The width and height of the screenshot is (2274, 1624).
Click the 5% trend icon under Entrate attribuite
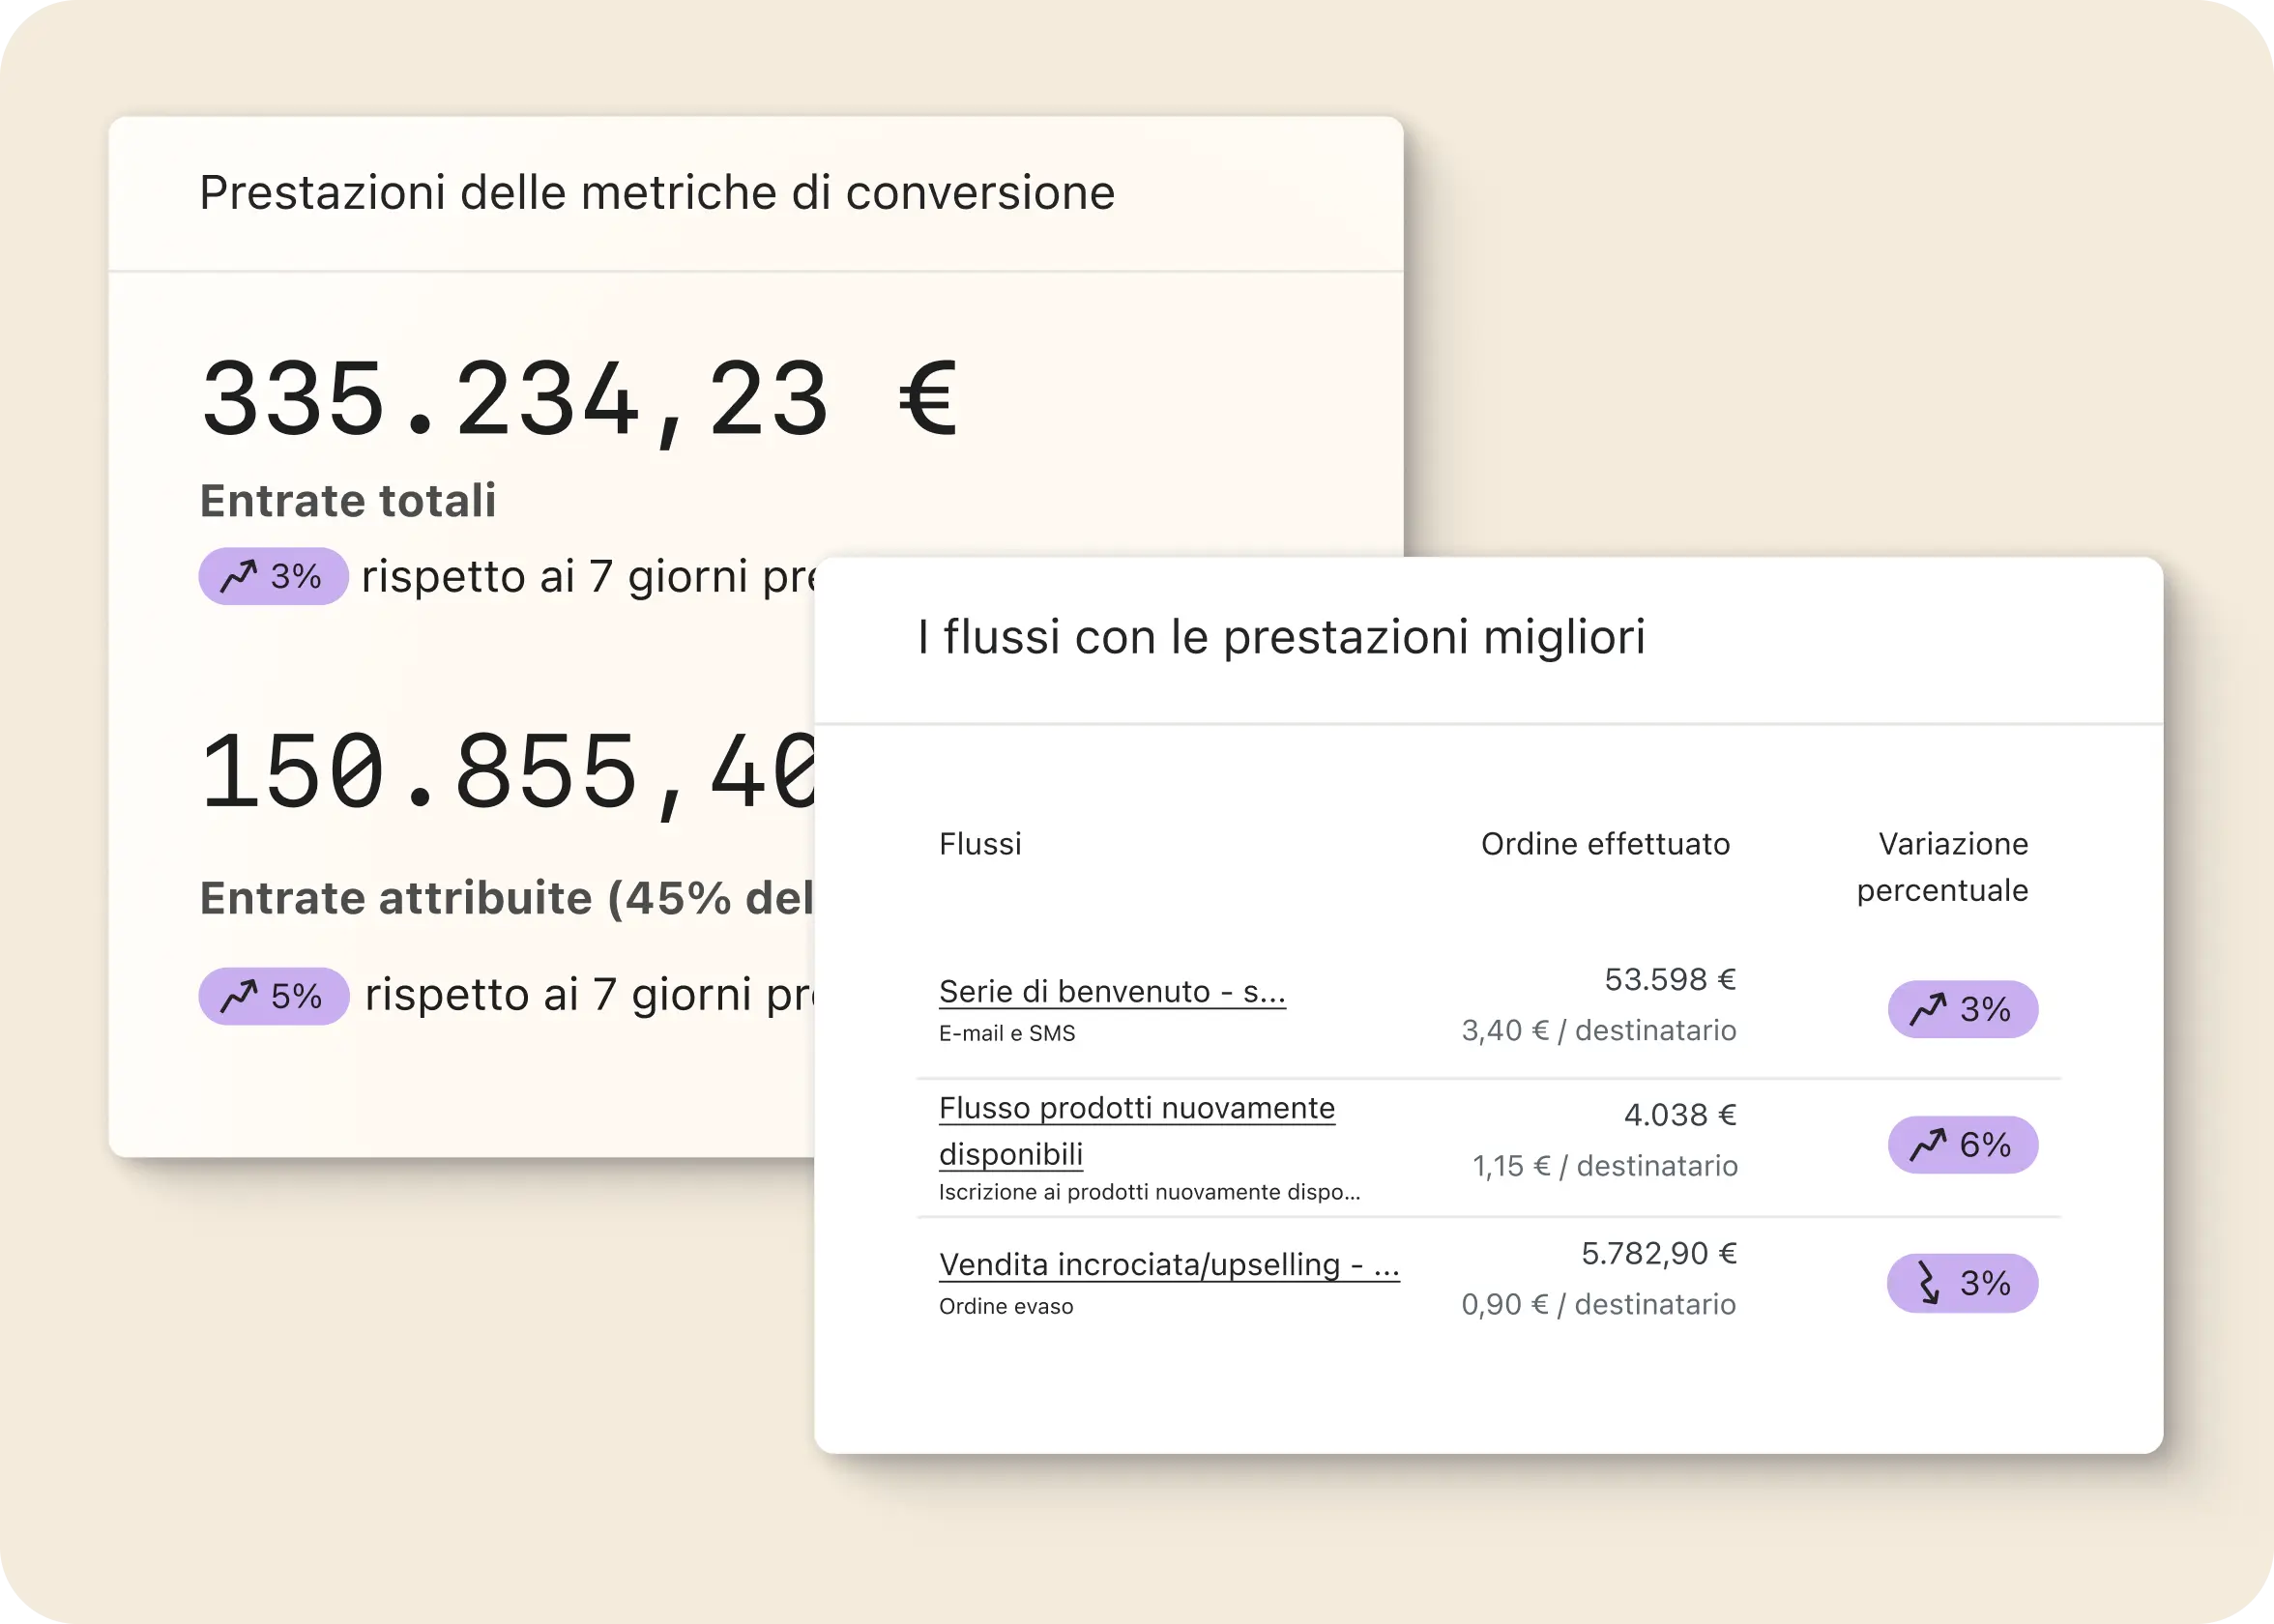(239, 996)
